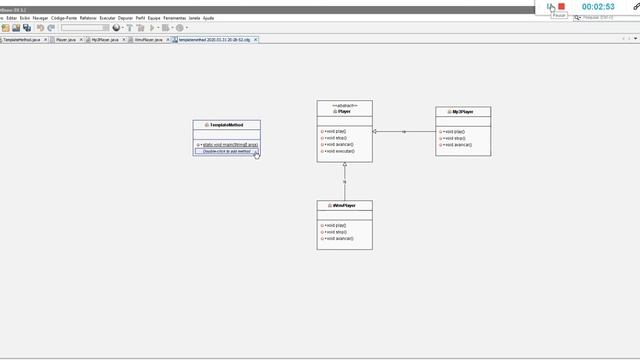
Task: Click the New Project toolbar icon
Action: (5, 28)
